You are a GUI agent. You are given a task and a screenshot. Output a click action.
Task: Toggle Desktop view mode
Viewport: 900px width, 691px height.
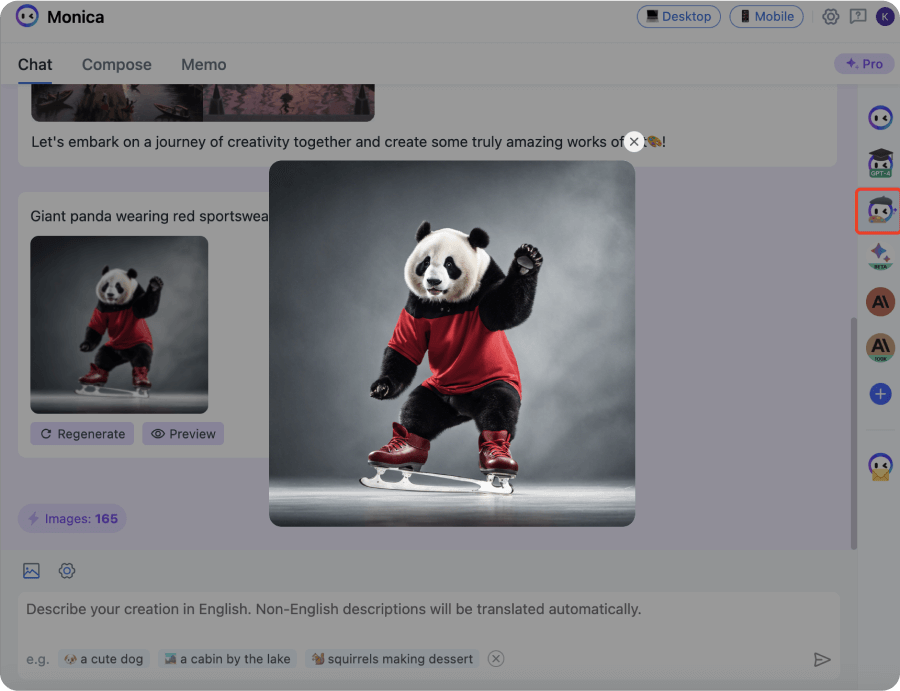679,16
